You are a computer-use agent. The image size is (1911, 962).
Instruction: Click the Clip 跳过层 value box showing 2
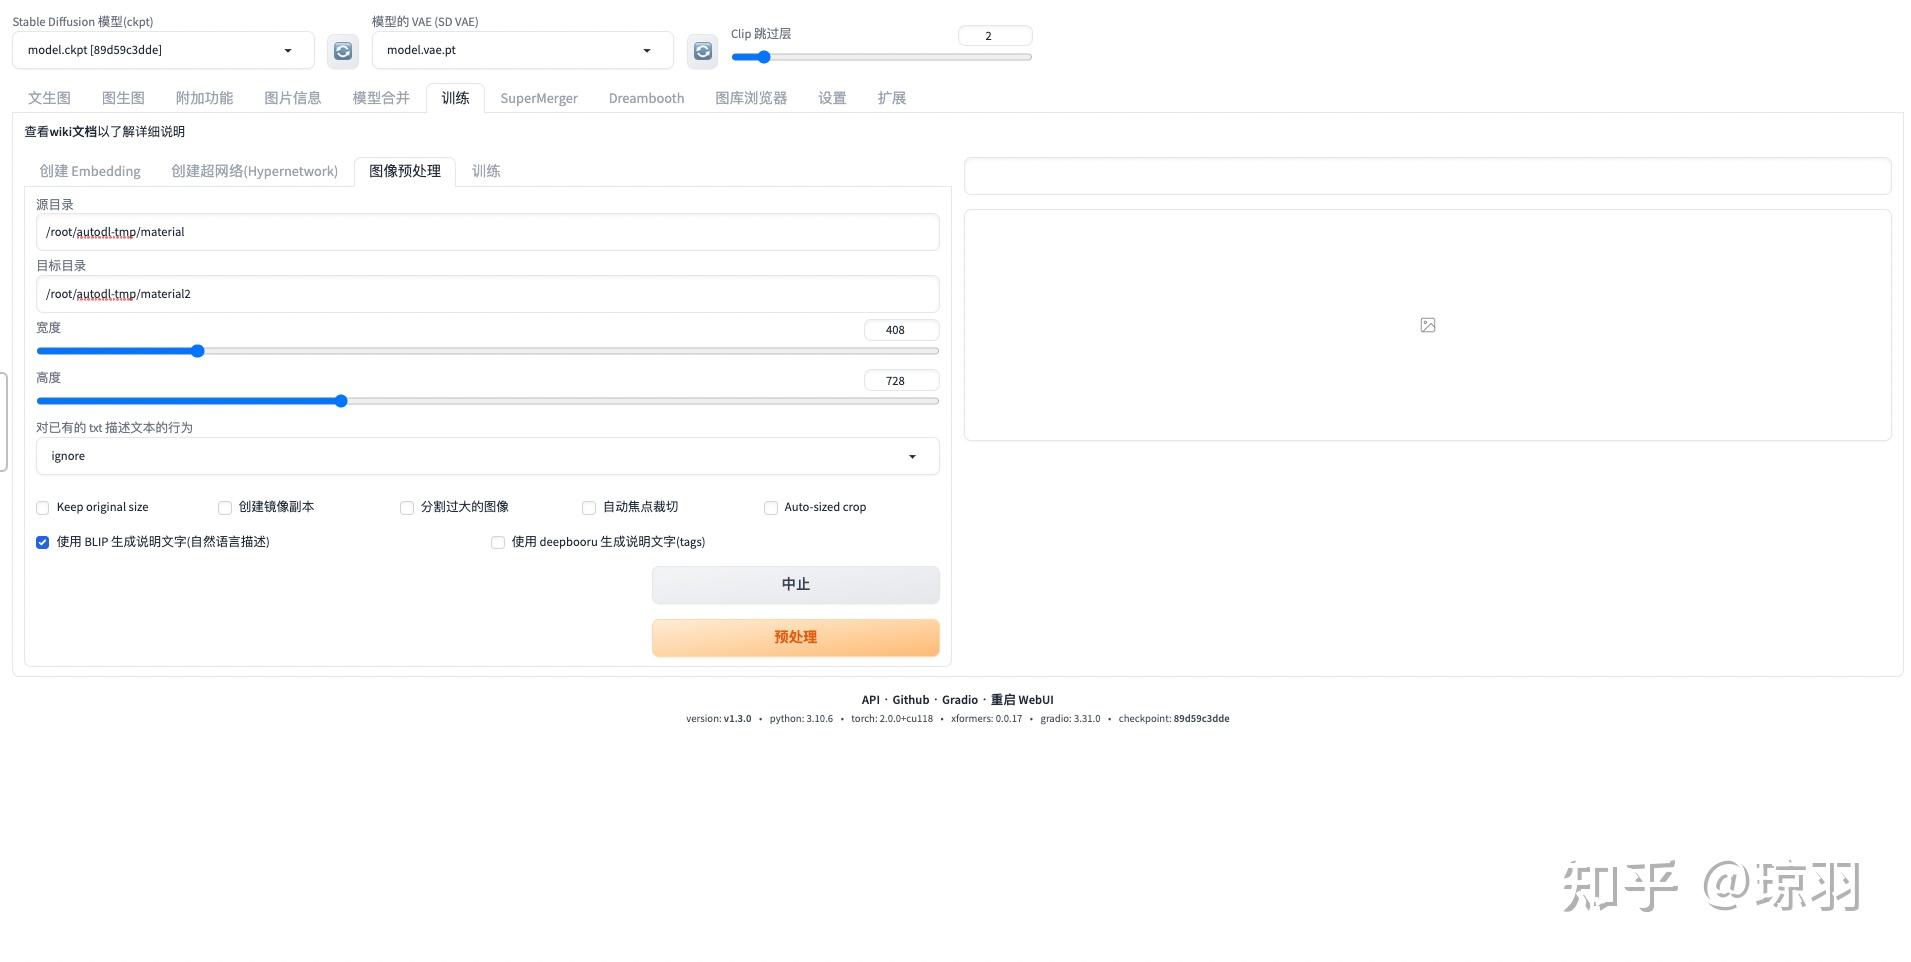pos(995,36)
